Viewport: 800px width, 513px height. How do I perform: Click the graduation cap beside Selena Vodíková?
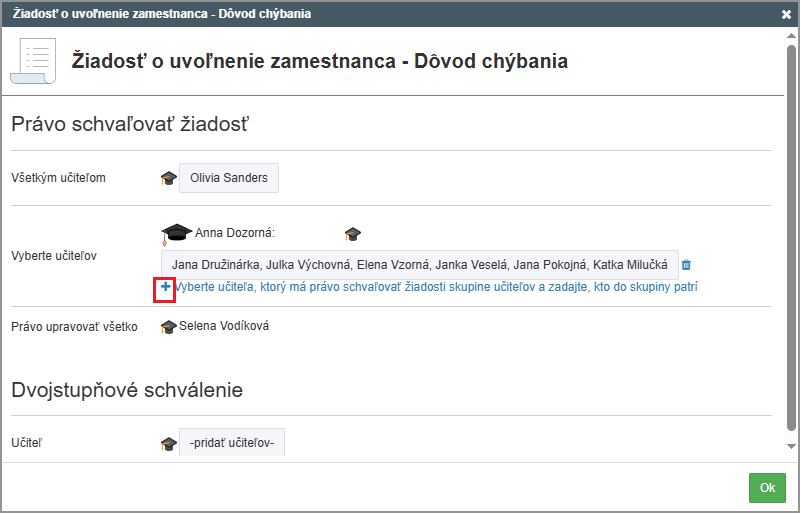click(168, 327)
